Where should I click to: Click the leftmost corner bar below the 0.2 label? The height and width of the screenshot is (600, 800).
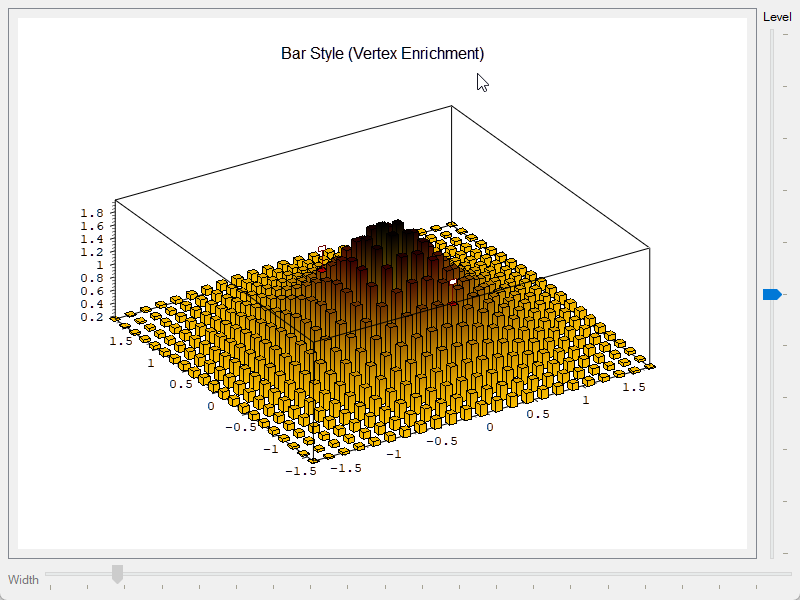[x=115, y=319]
